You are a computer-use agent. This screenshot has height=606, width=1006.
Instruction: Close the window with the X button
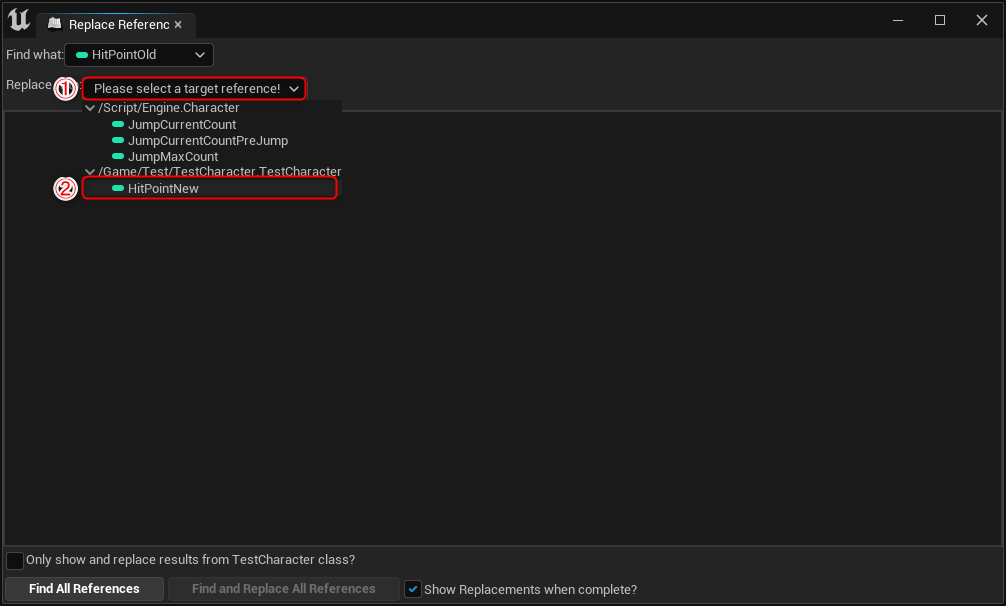click(982, 20)
